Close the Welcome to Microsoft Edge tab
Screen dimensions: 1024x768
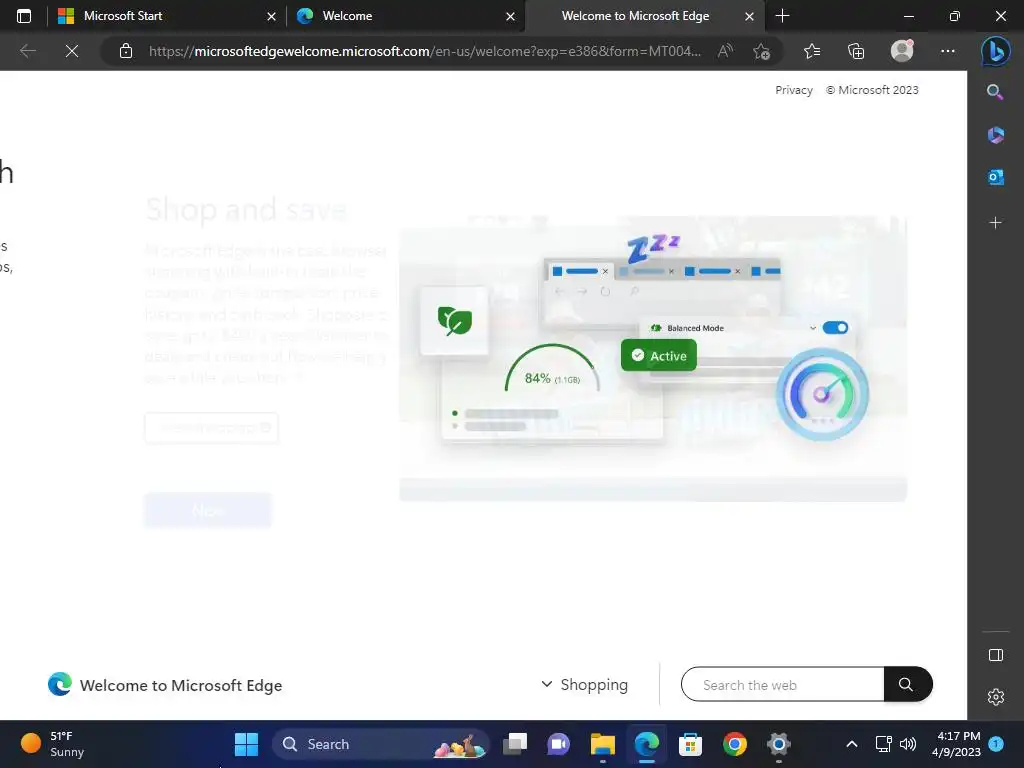(x=749, y=16)
